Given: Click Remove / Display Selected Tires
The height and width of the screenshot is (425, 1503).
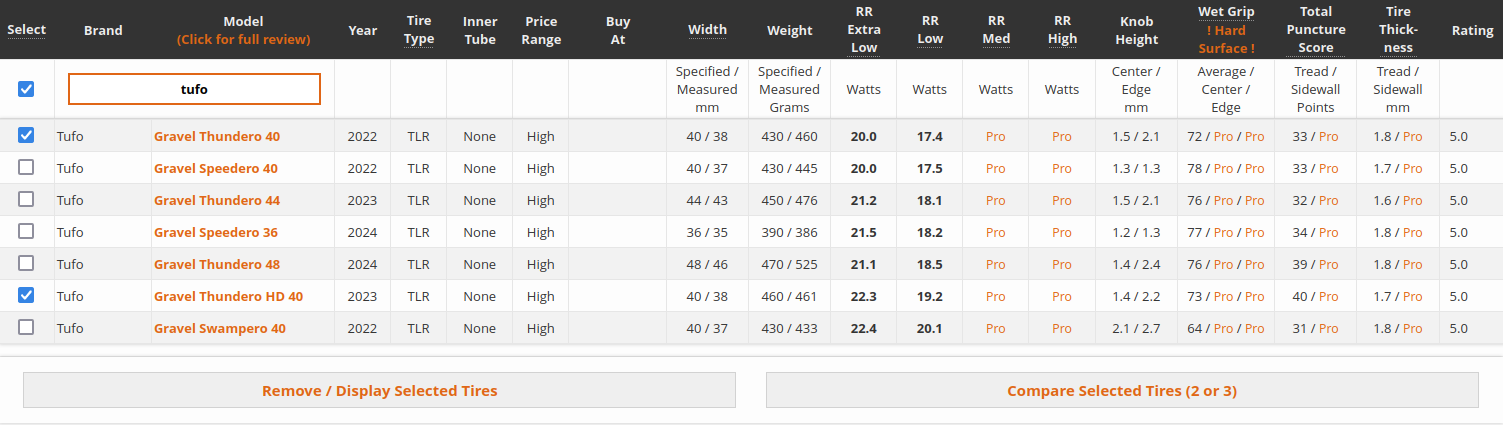Looking at the screenshot, I should click(x=379, y=390).
